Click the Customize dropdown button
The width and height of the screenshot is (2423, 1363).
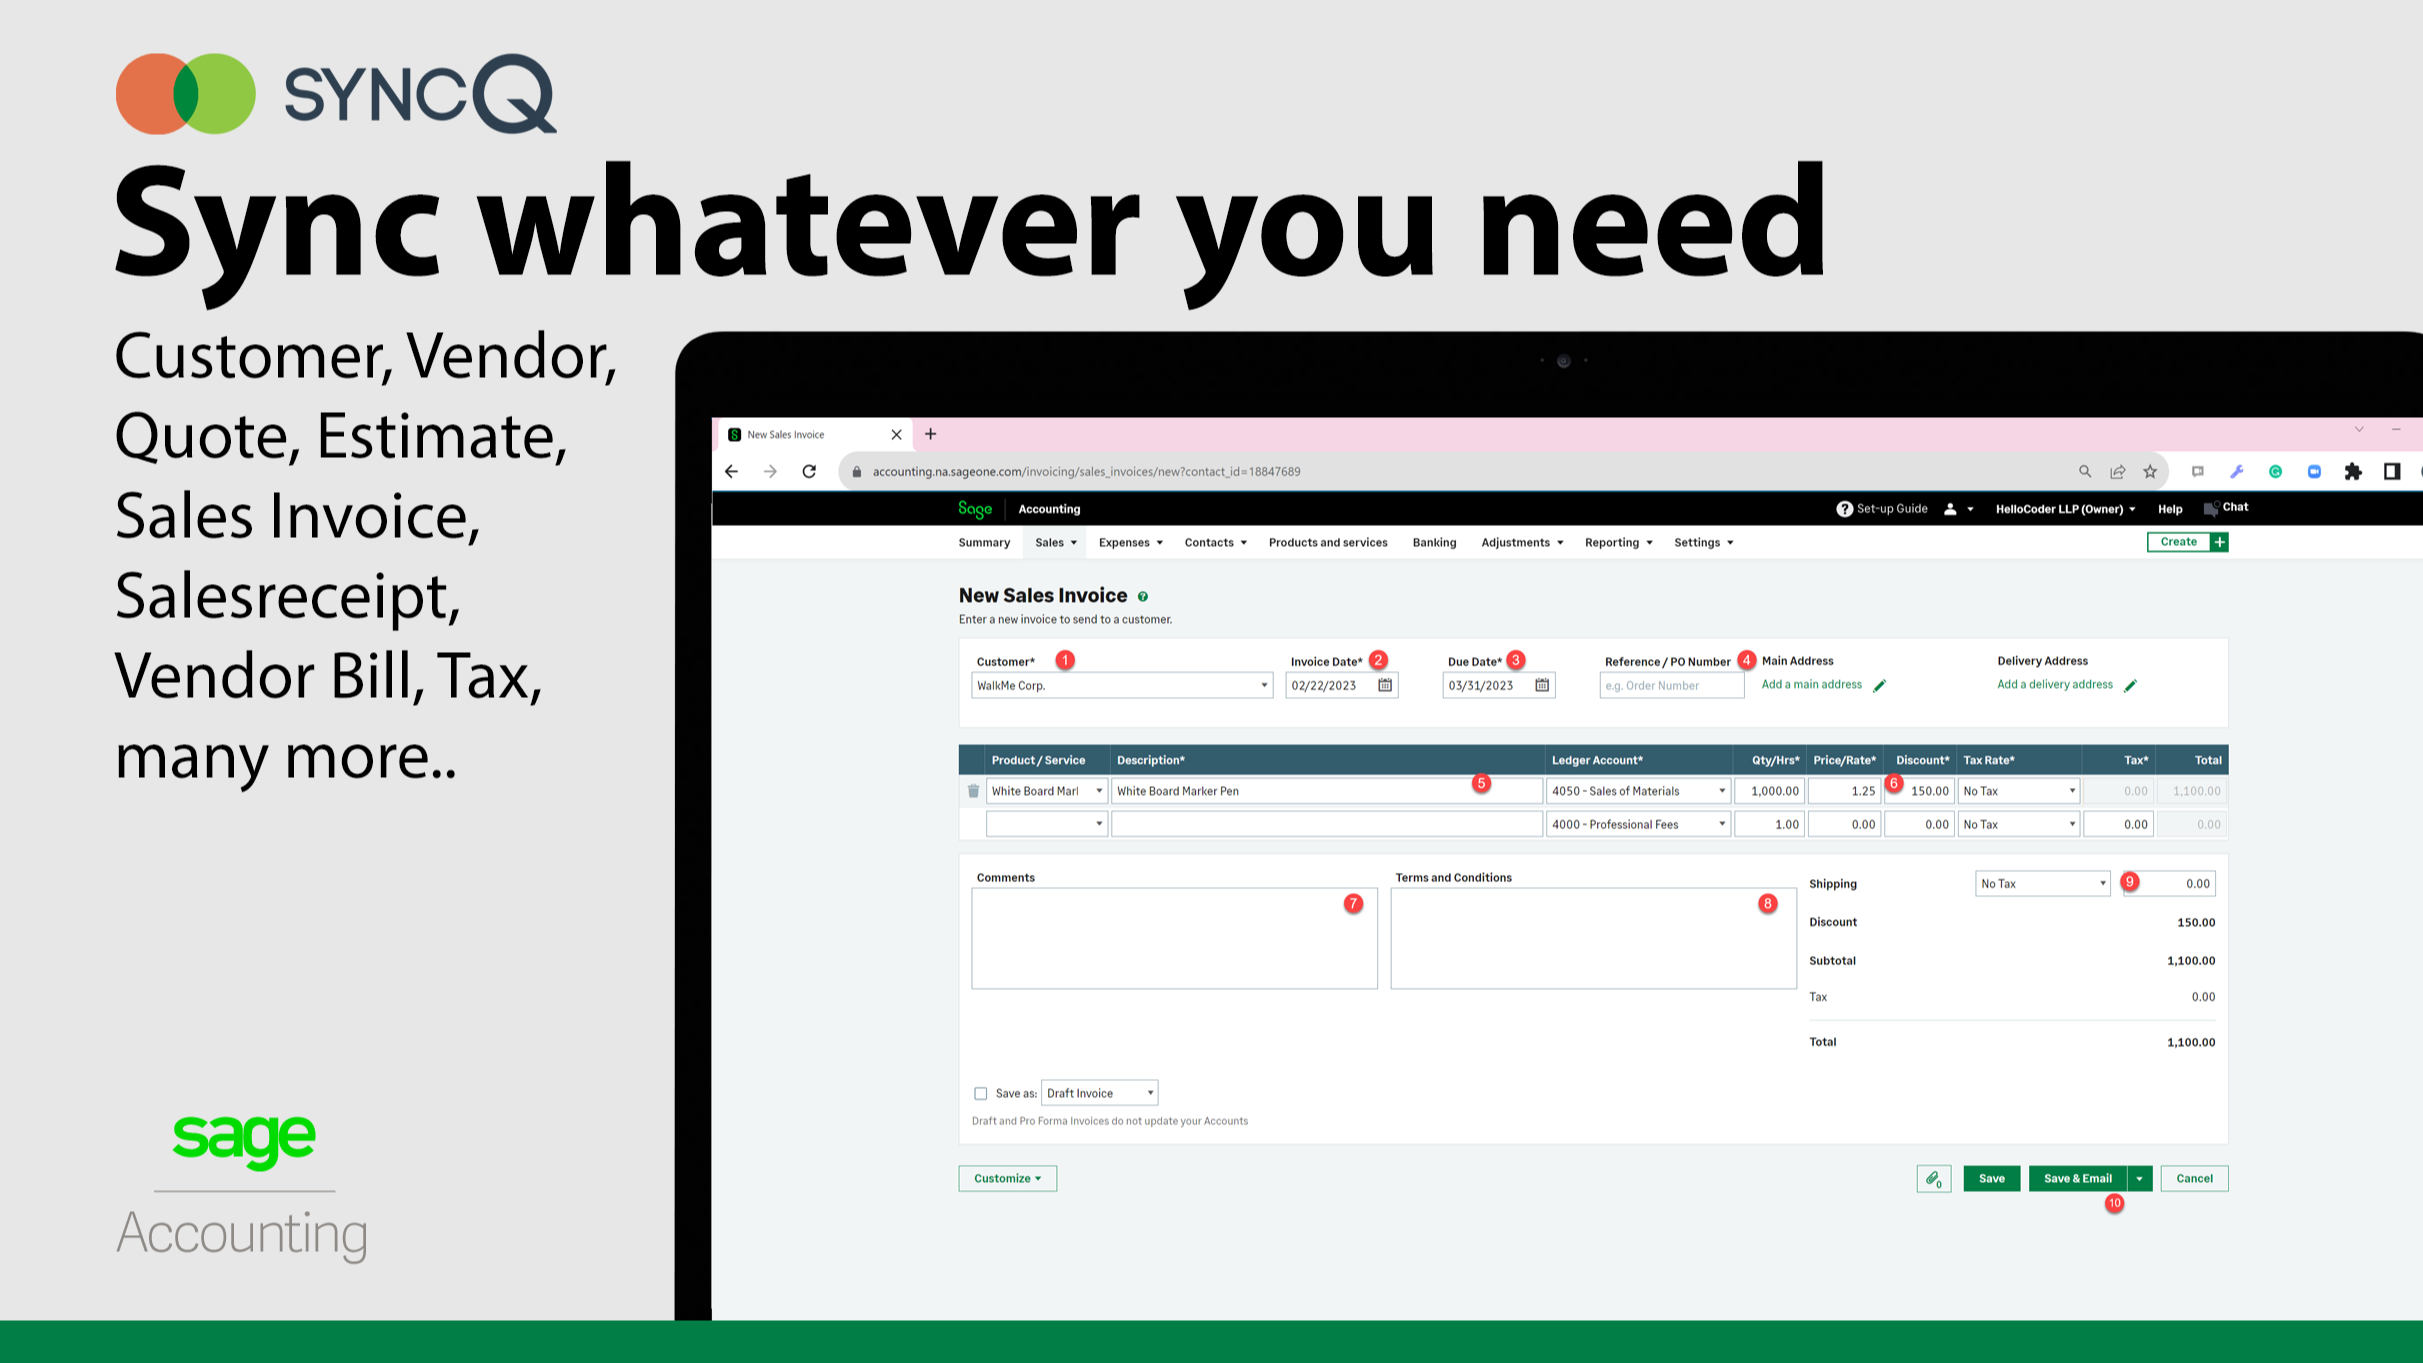1005,1178
